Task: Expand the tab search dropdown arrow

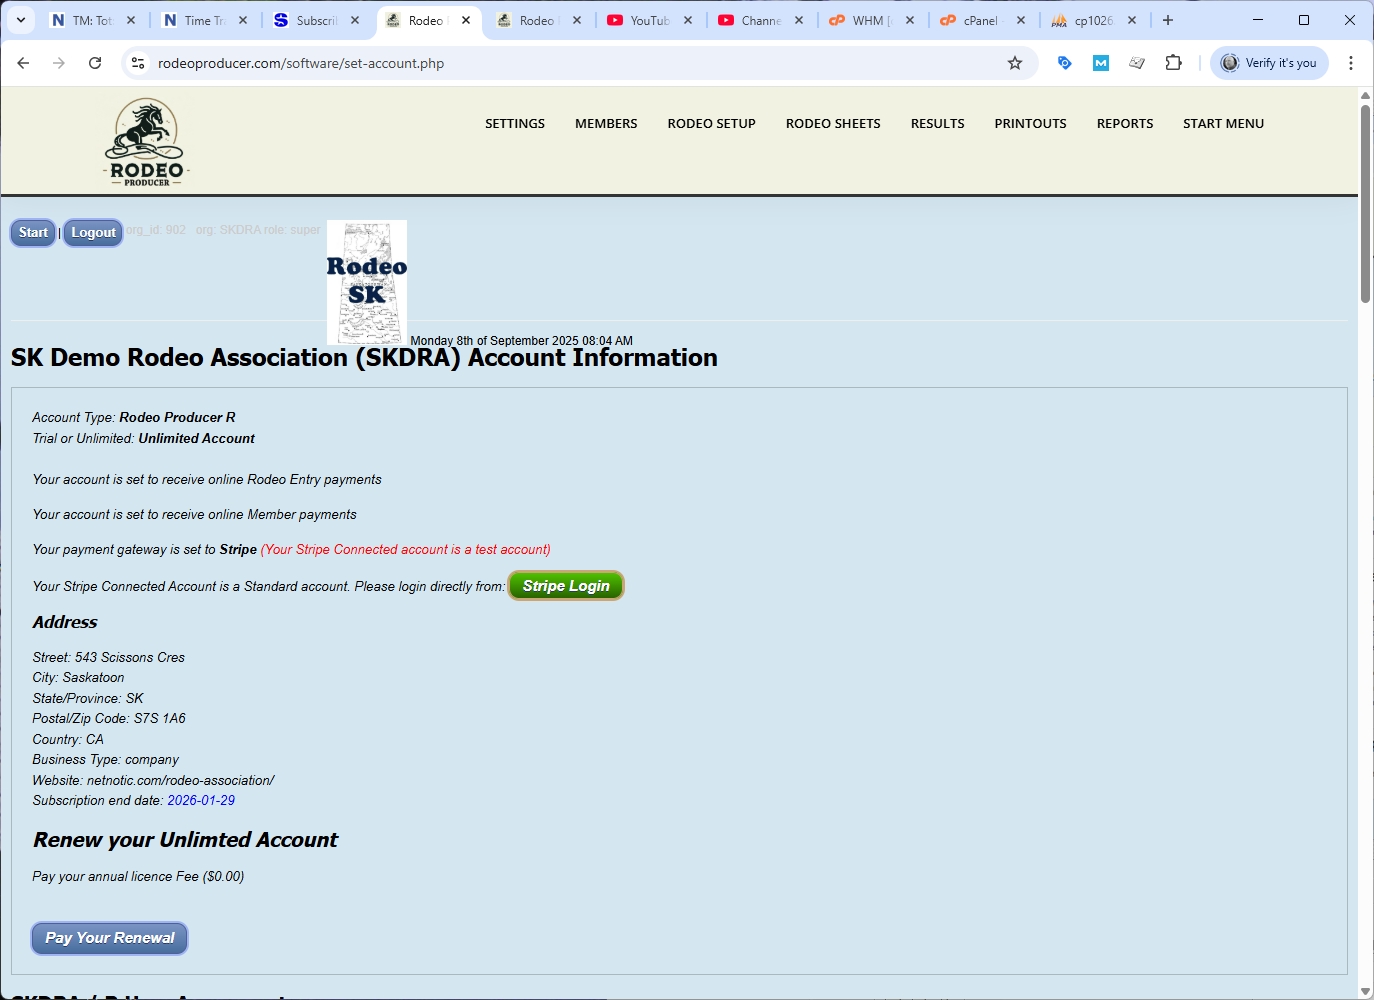Action: coord(20,20)
